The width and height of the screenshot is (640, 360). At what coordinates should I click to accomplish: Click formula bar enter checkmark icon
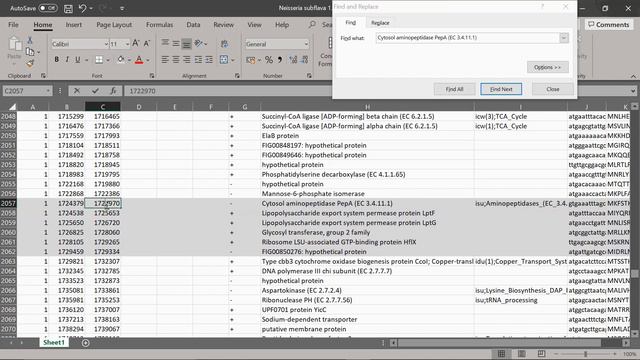pyautogui.click(x=95, y=91)
